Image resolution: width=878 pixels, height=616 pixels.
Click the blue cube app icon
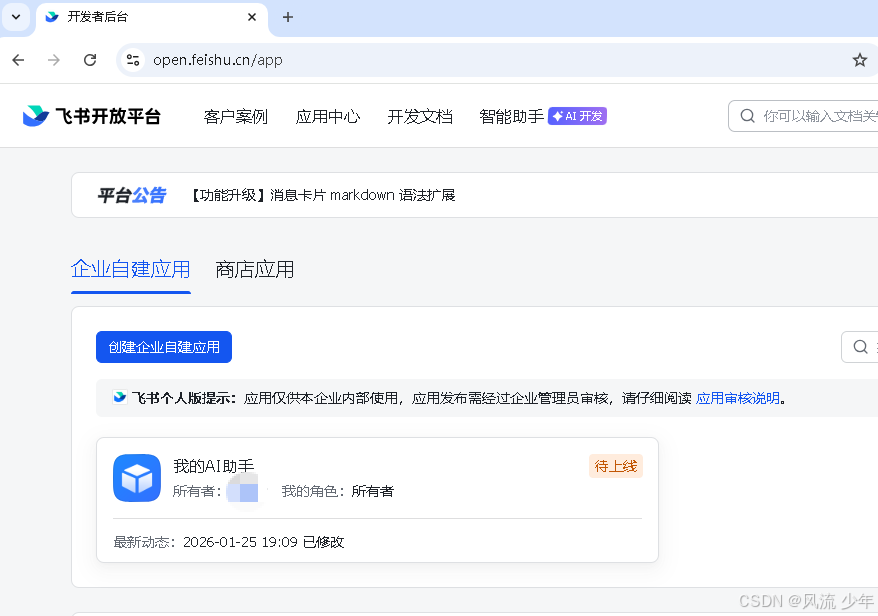pyautogui.click(x=137, y=478)
